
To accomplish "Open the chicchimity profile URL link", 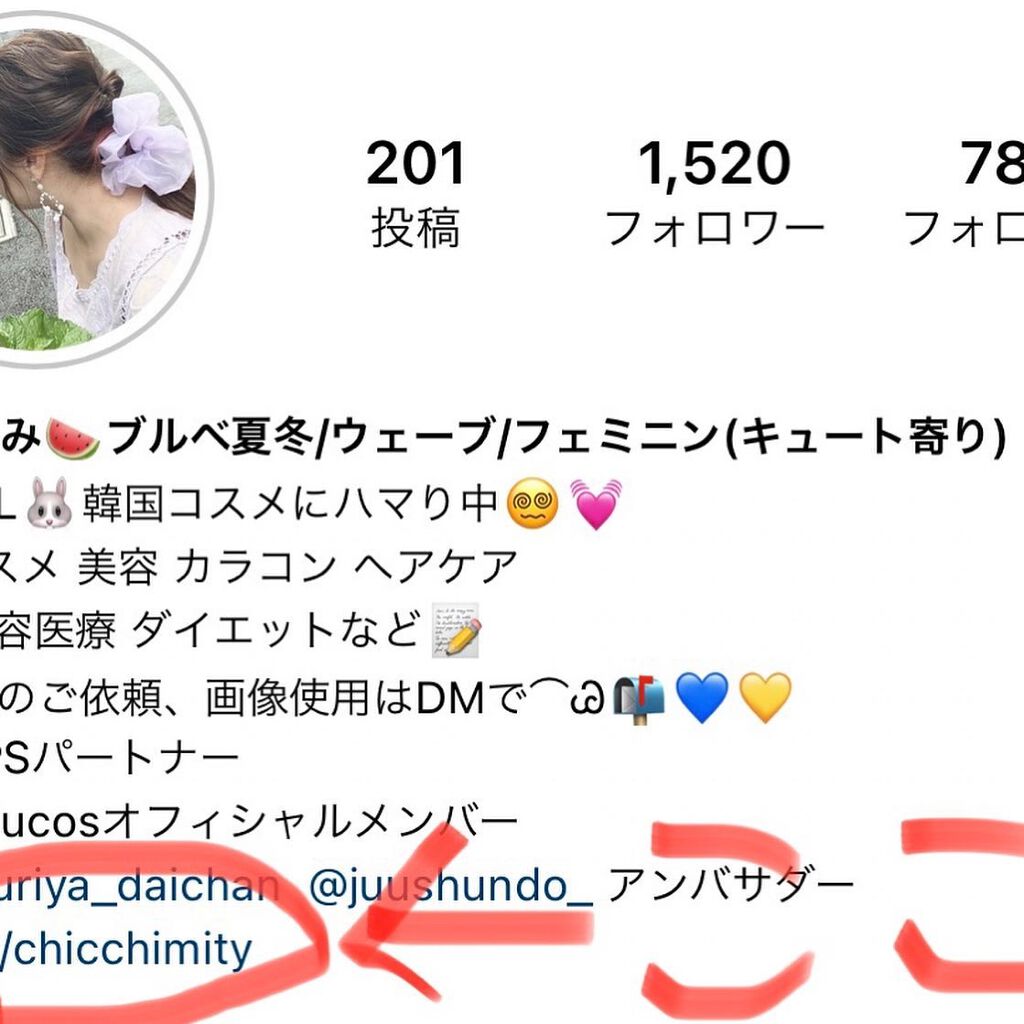I will pyautogui.click(x=126, y=950).
